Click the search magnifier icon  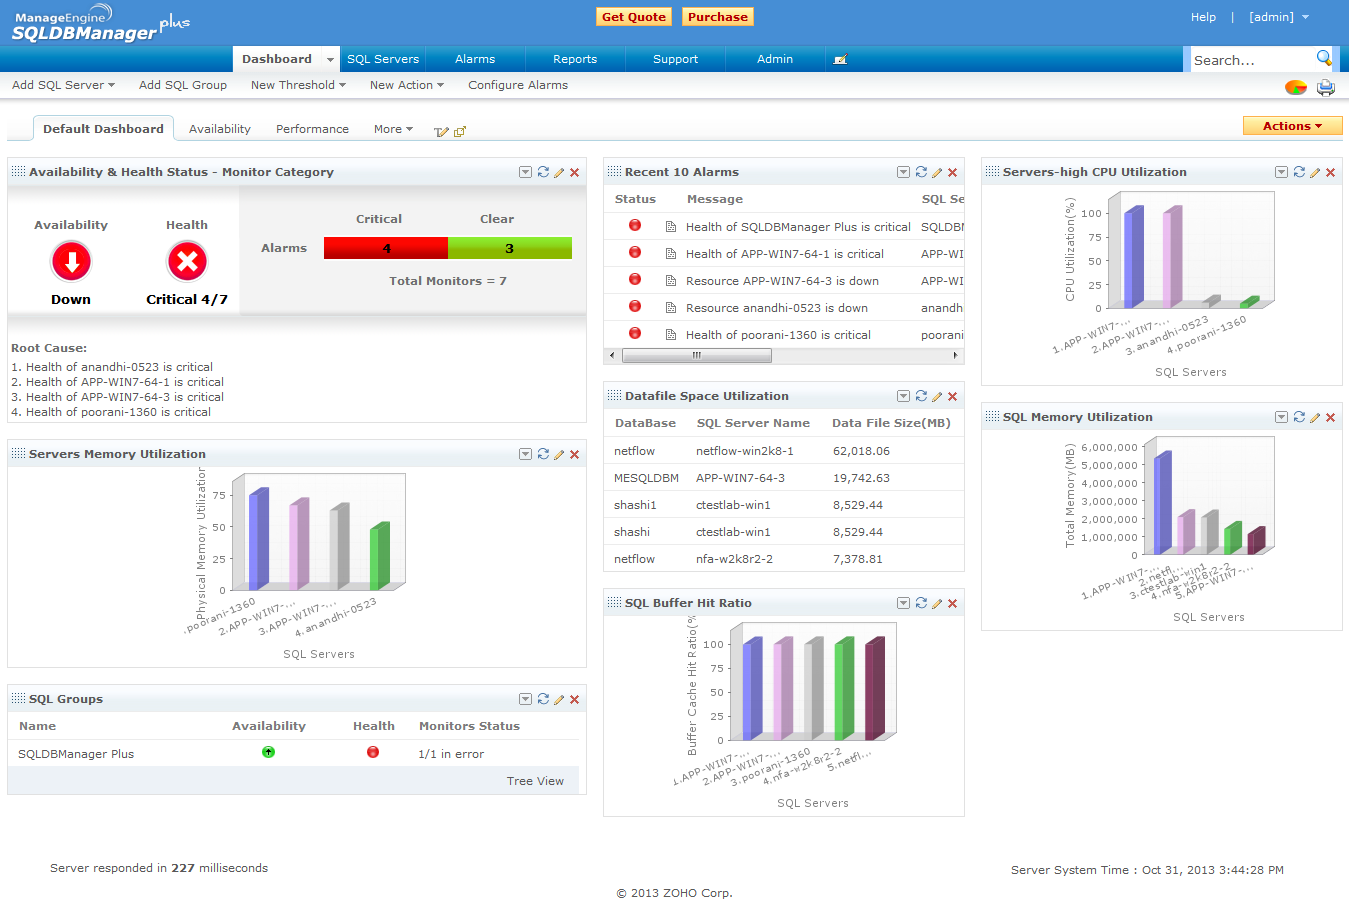pos(1324,58)
